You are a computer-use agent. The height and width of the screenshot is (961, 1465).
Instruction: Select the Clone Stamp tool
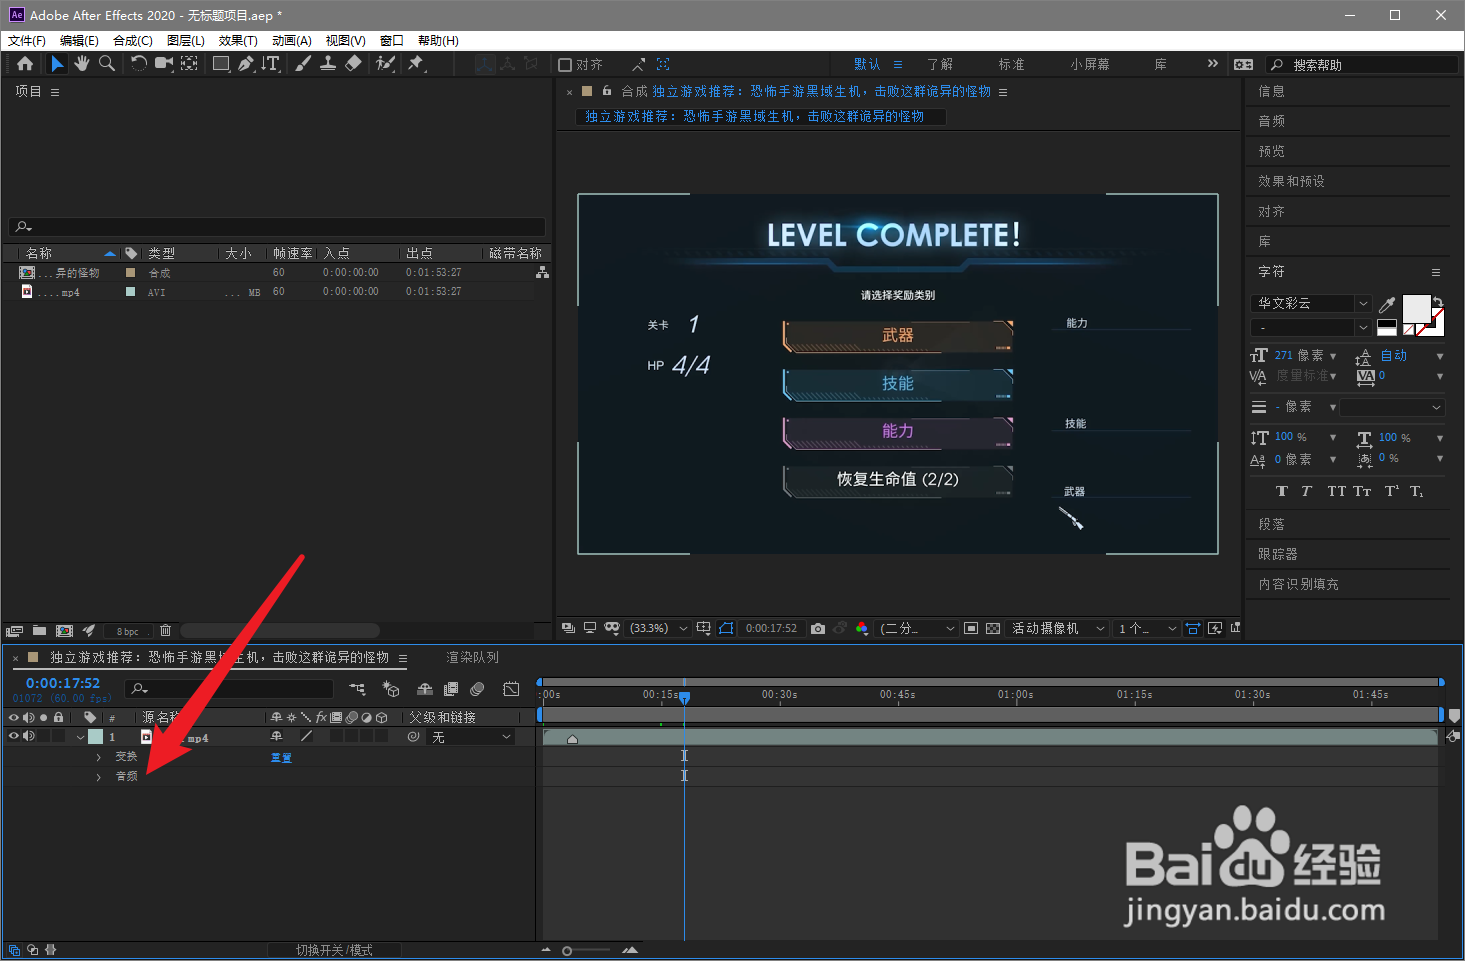327,63
